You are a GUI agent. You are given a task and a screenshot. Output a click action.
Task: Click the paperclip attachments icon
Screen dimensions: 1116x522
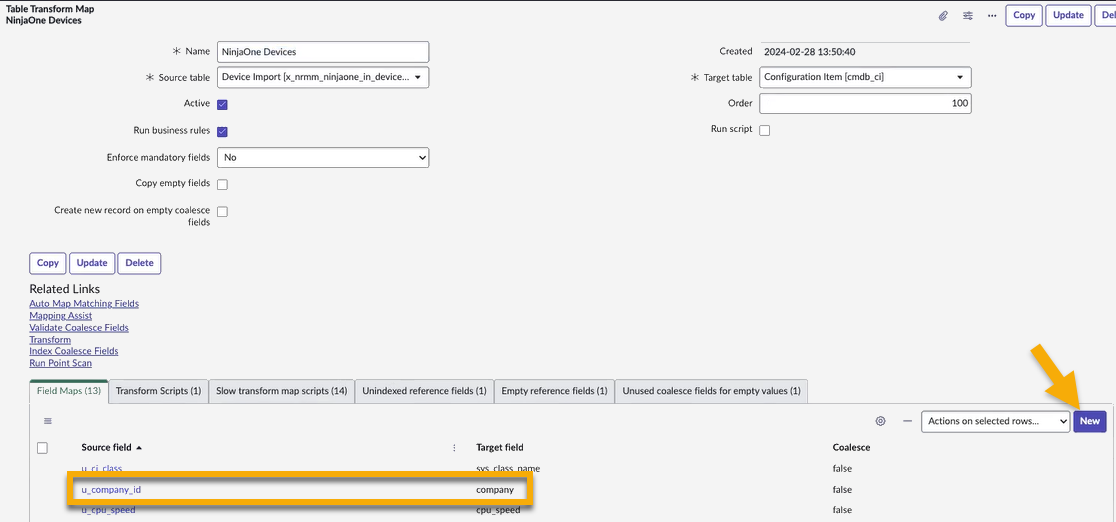tap(943, 16)
